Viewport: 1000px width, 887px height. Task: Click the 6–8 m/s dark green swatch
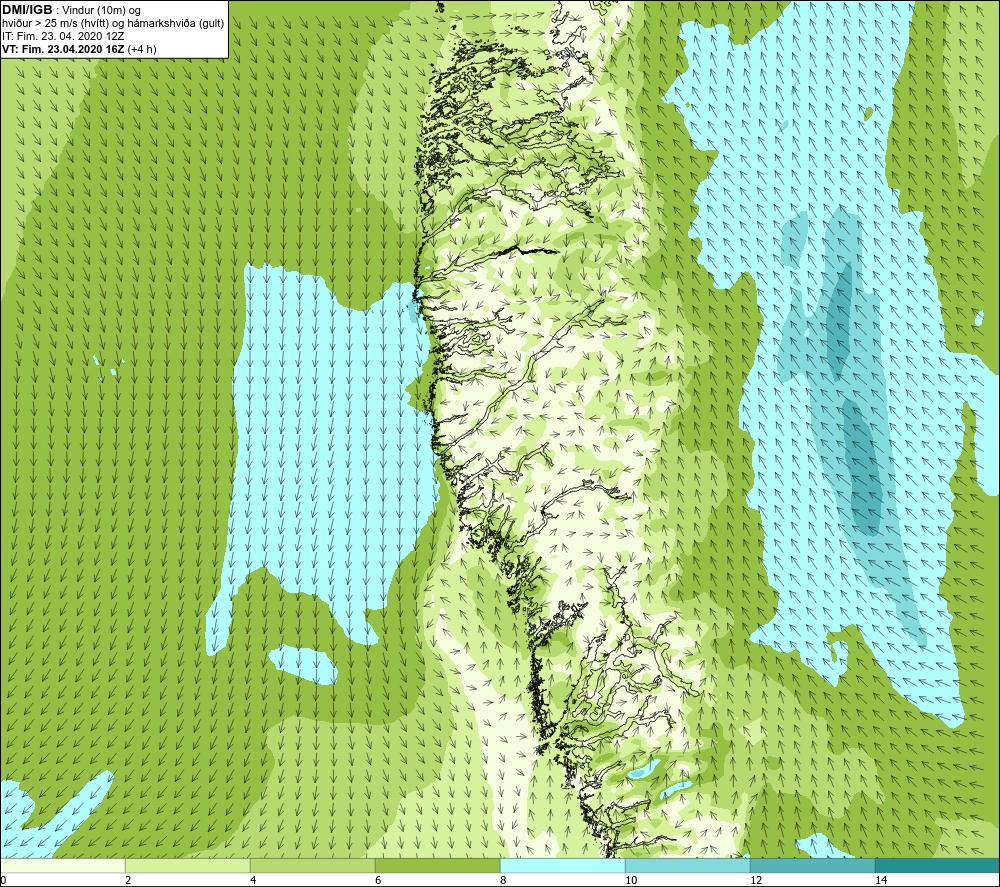[x=438, y=865]
